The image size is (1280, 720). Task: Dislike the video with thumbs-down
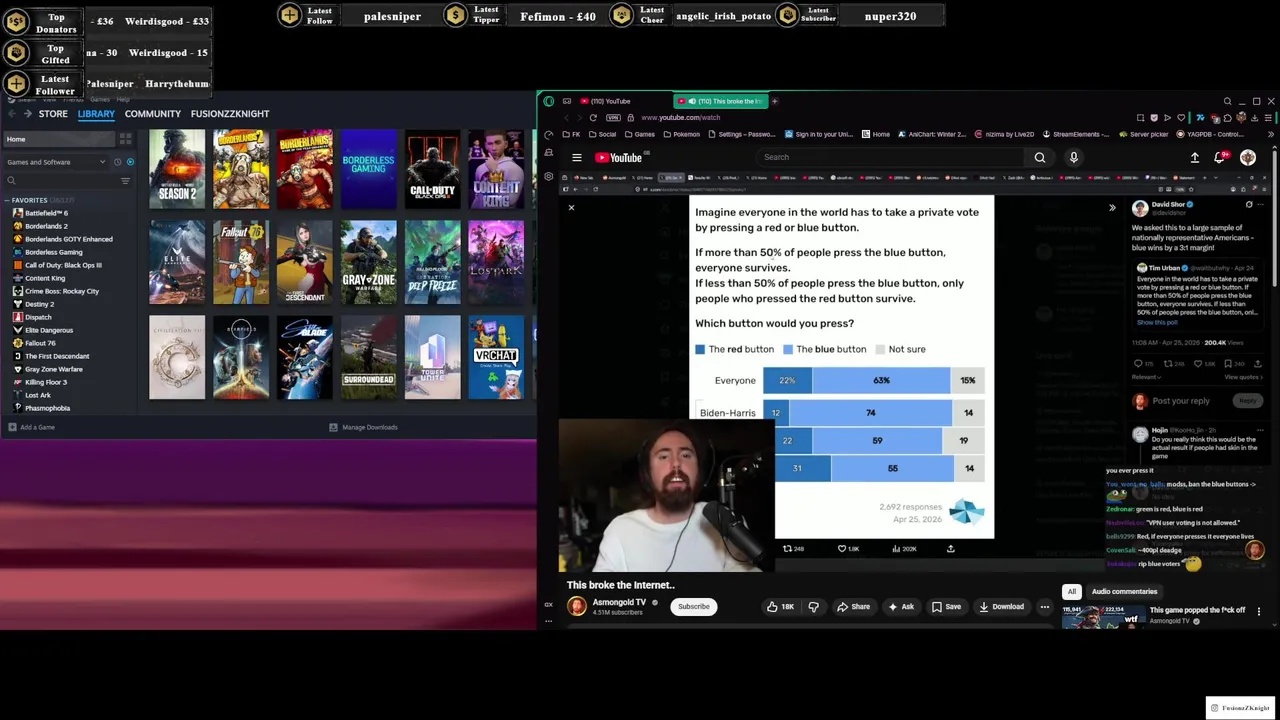click(813, 606)
